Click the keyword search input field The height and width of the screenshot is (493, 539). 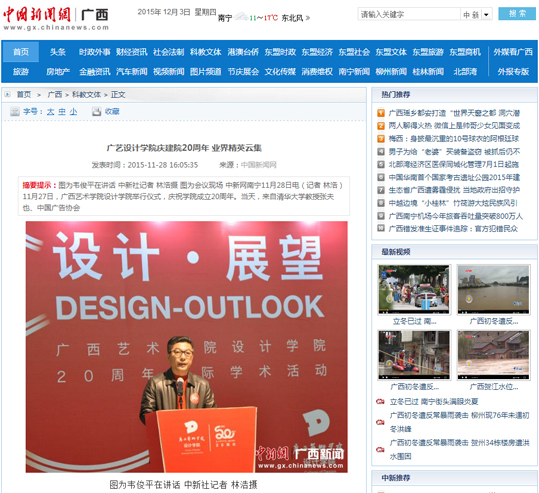point(409,14)
